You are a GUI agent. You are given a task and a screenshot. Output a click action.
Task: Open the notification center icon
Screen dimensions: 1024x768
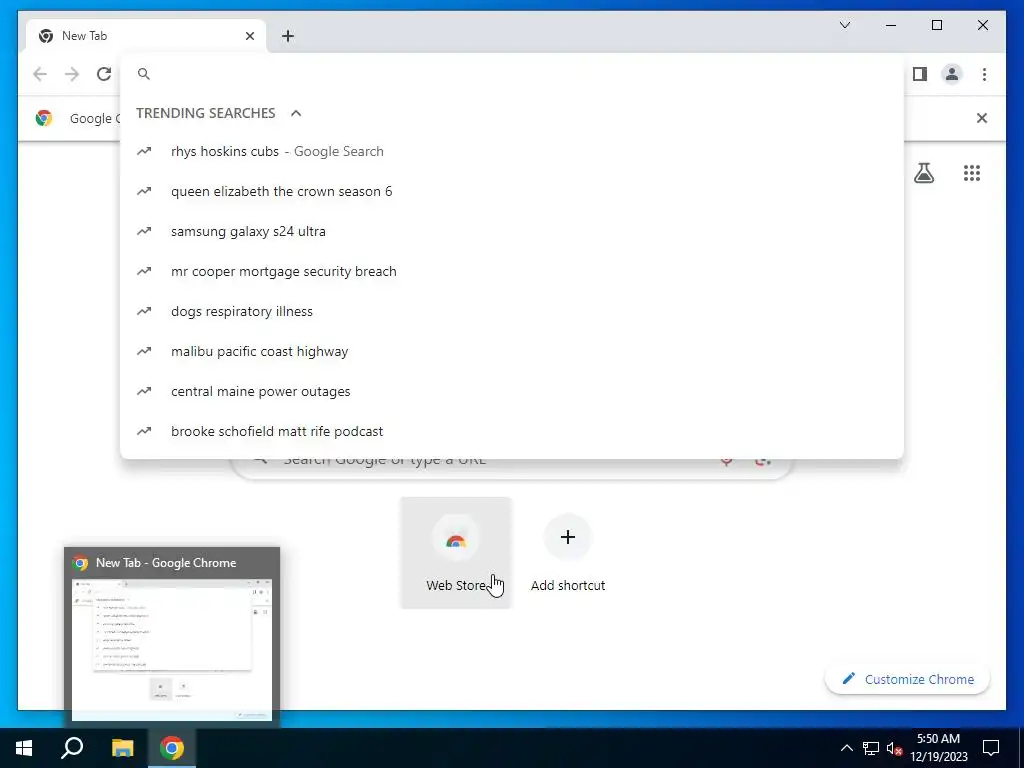[991, 748]
